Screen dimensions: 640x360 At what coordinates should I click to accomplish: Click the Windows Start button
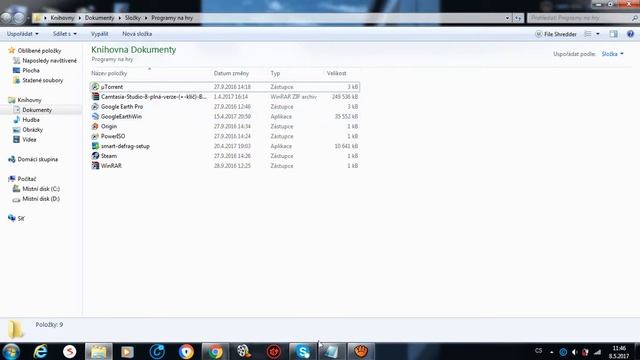tap(11, 351)
